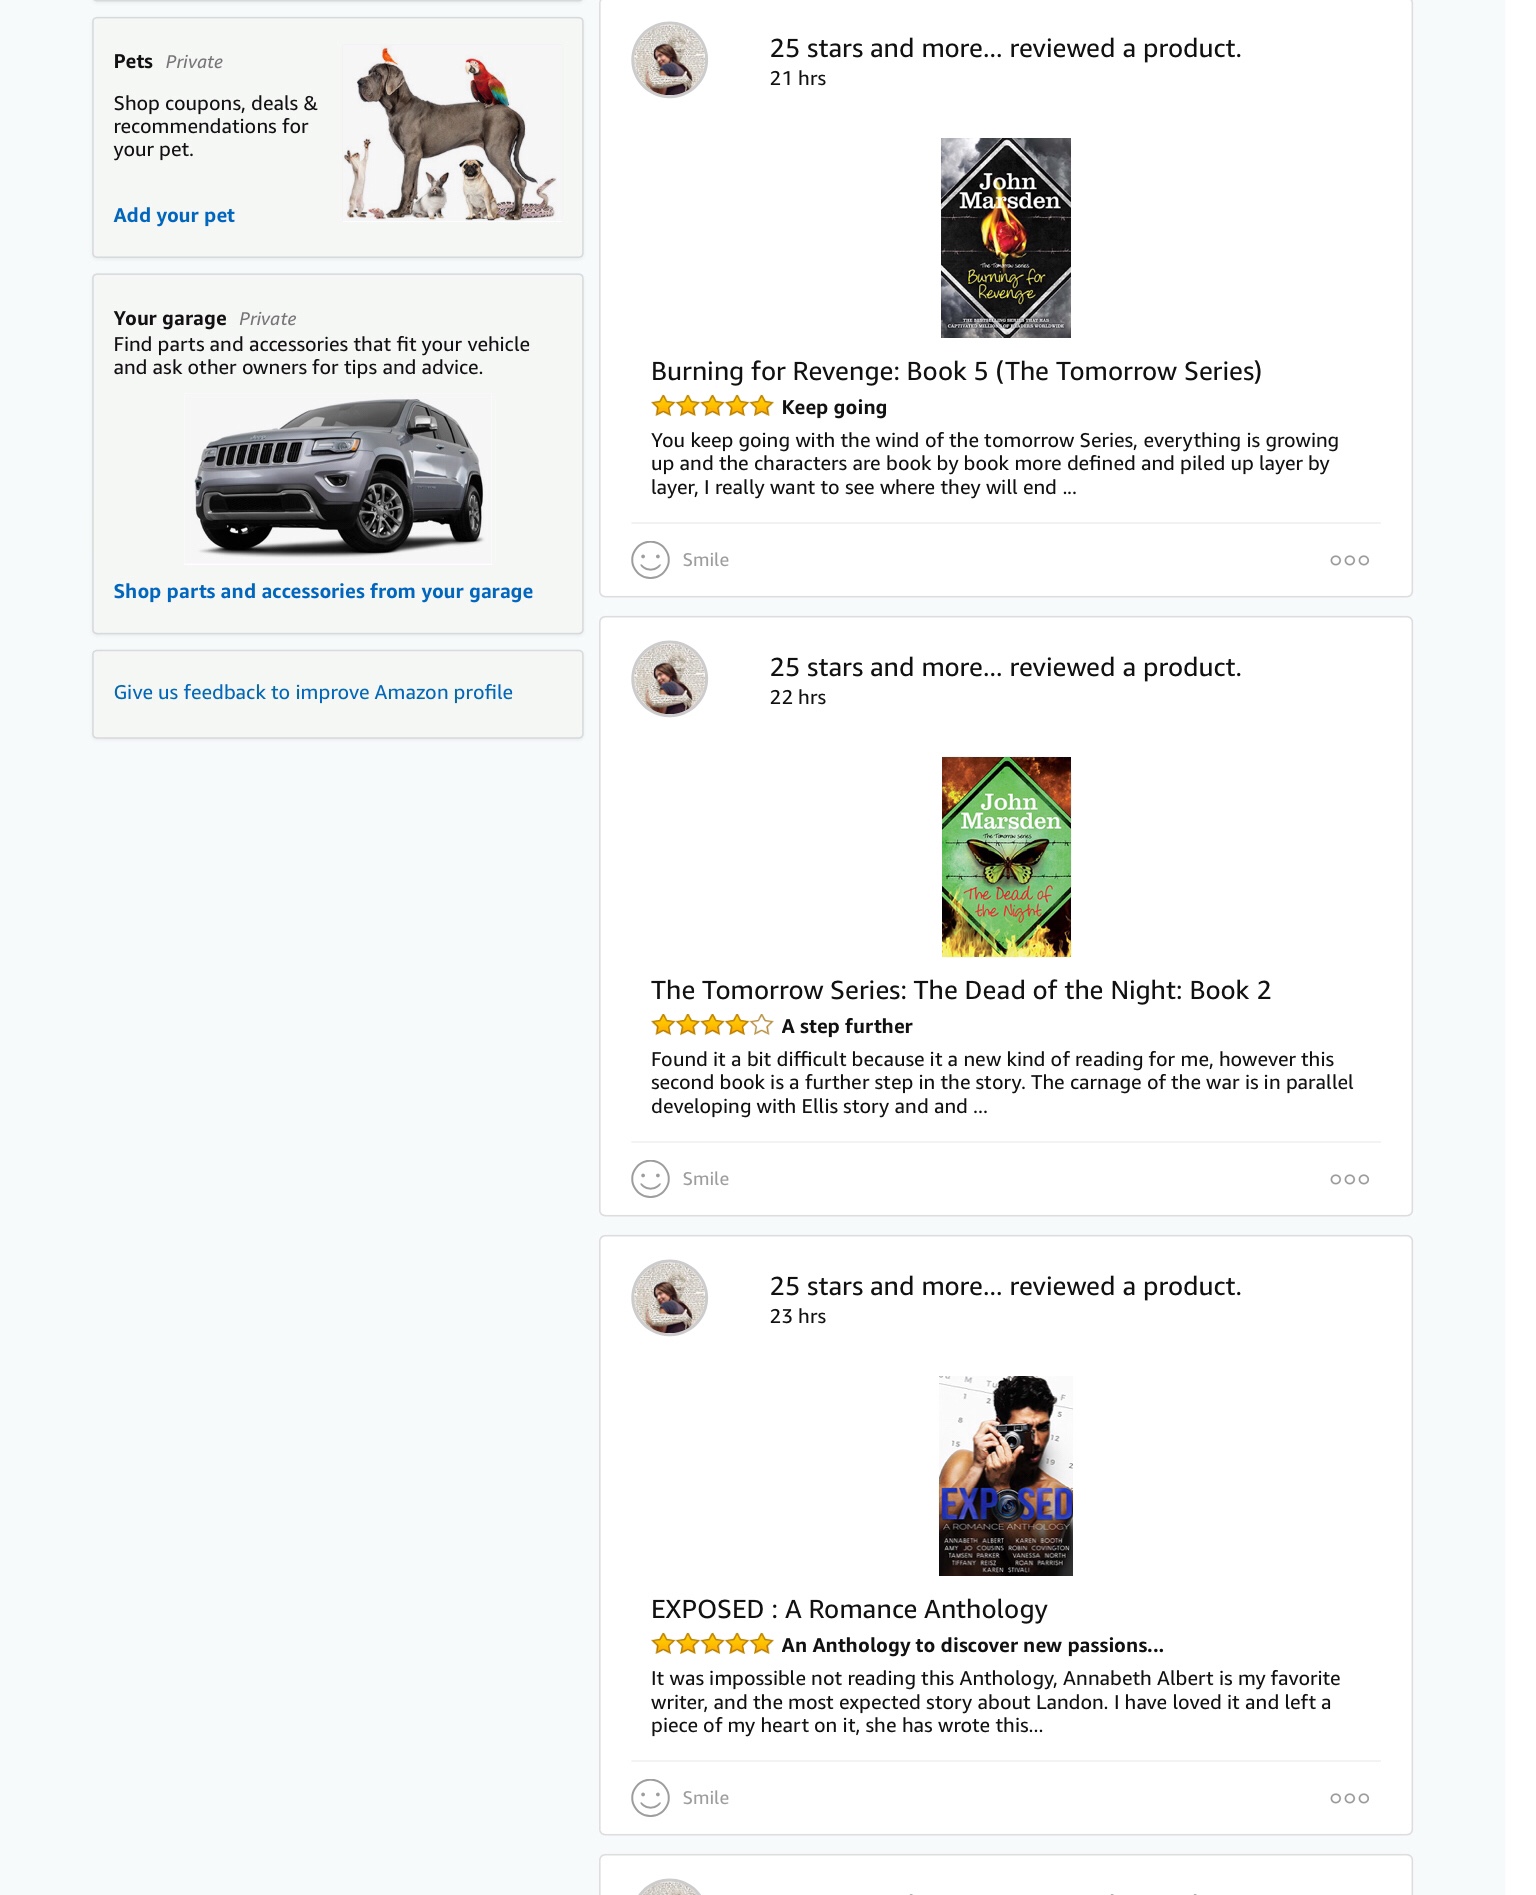Click Smile icon under Burning for Revenge review
The height and width of the screenshot is (1895, 1536).
pyautogui.click(x=650, y=560)
